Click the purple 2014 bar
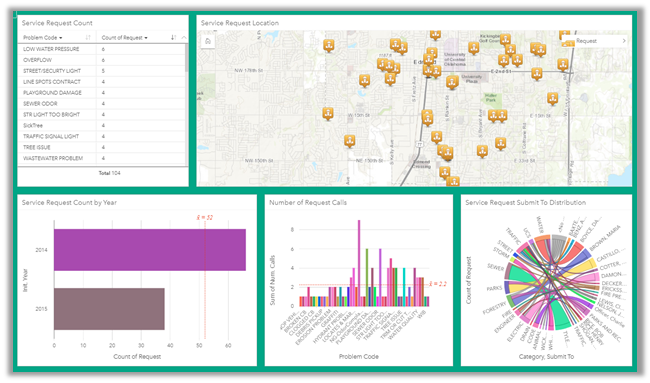Image resolution: width=650 pixels, height=383 pixels. point(150,250)
